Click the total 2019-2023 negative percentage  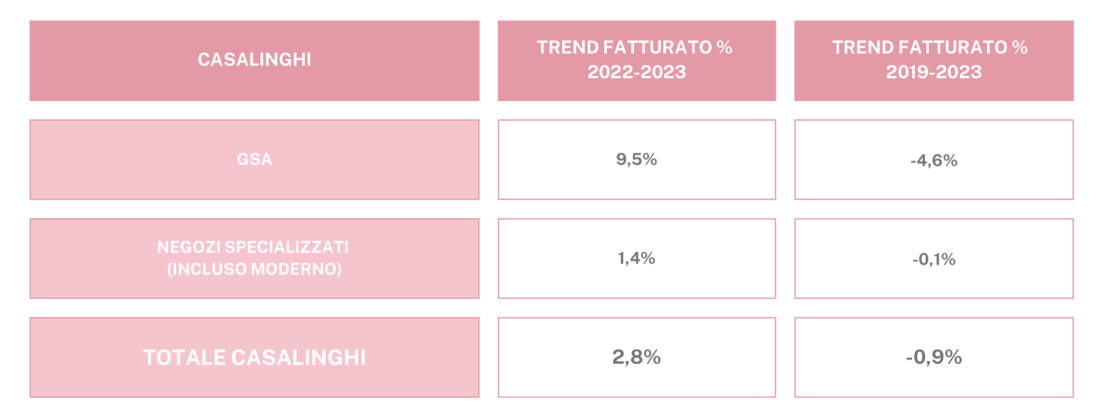pyautogui.click(x=934, y=357)
